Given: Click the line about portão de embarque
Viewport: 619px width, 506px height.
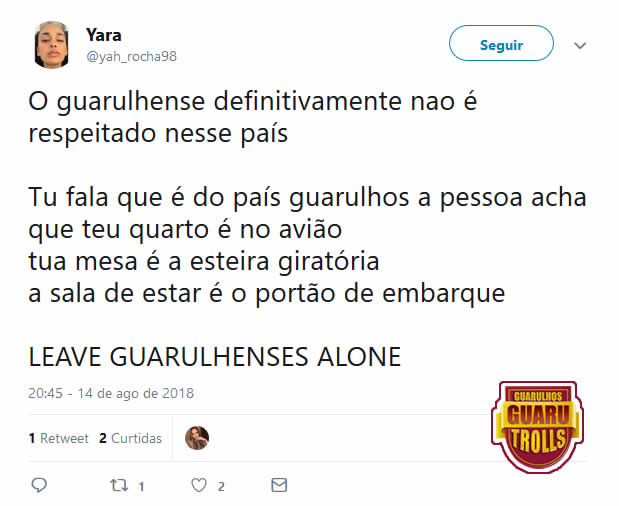Looking at the screenshot, I should pyautogui.click(x=266, y=294).
